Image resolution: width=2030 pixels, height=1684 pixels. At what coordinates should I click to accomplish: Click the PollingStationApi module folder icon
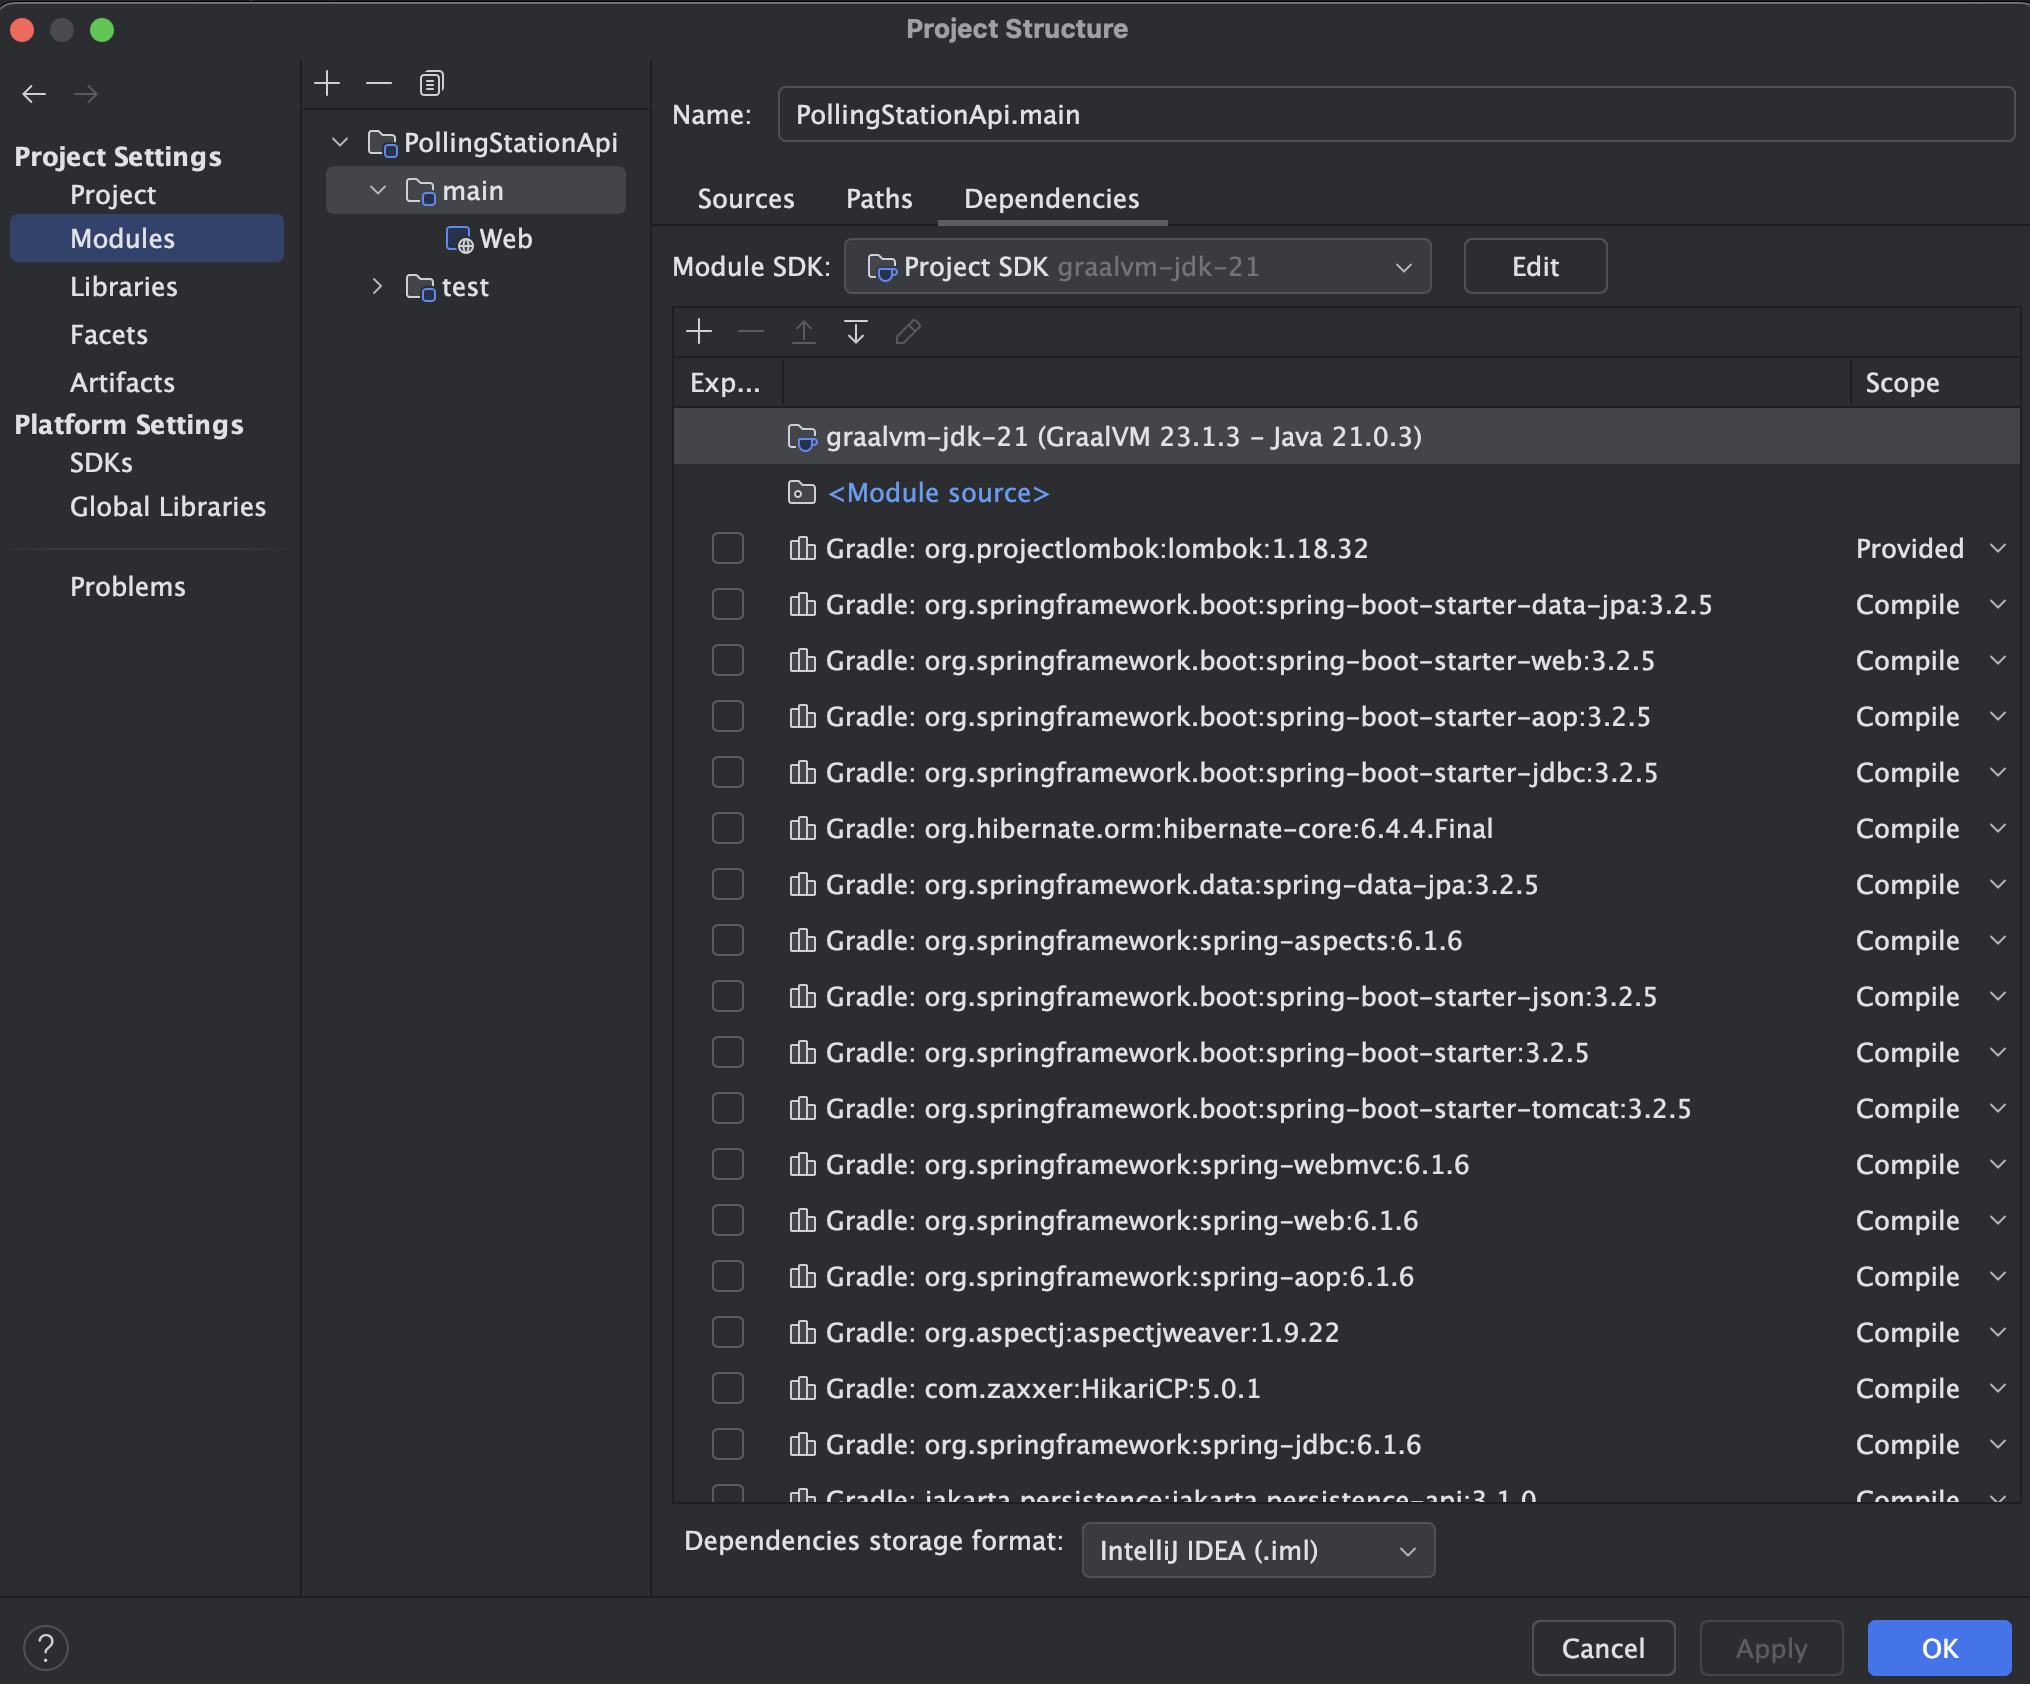point(382,144)
